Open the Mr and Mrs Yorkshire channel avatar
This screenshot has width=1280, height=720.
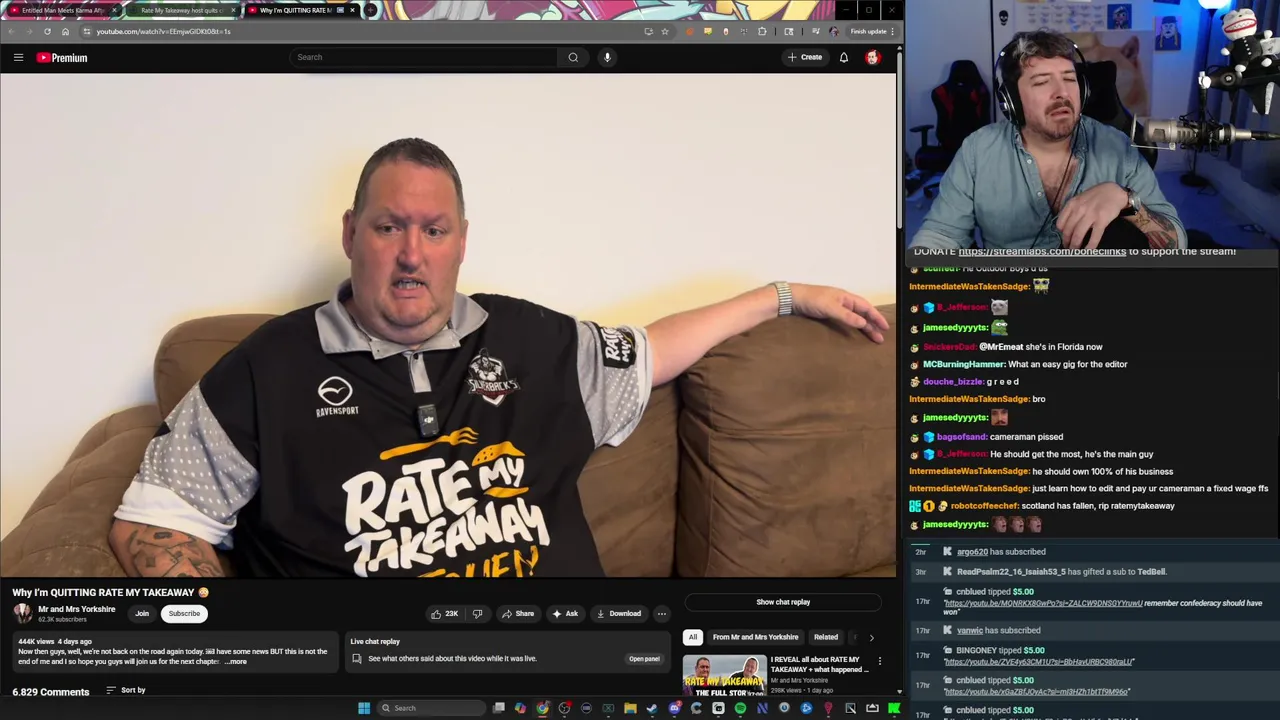(22, 613)
